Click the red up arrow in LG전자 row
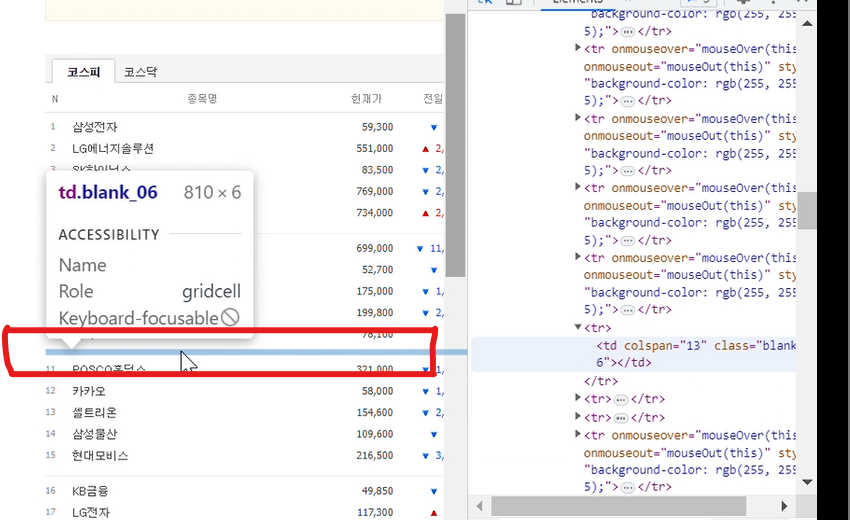This screenshot has width=850, height=520. point(434,513)
